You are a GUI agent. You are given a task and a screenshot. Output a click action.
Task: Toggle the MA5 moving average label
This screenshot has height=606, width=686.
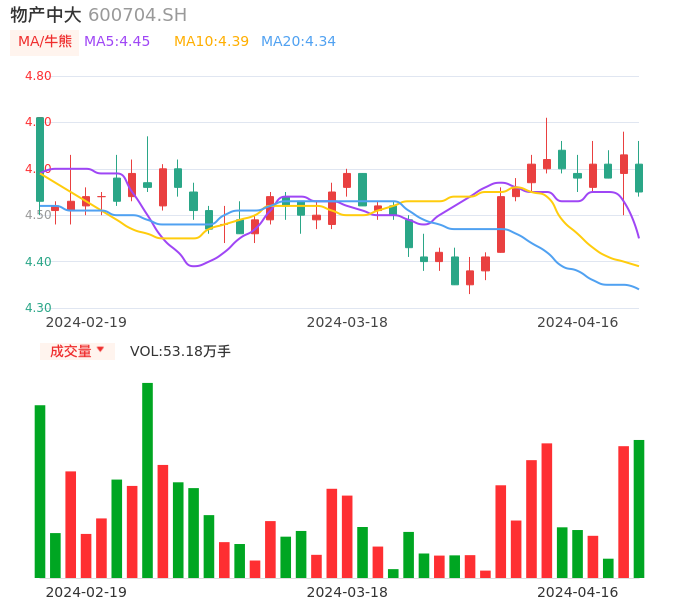click(x=117, y=42)
